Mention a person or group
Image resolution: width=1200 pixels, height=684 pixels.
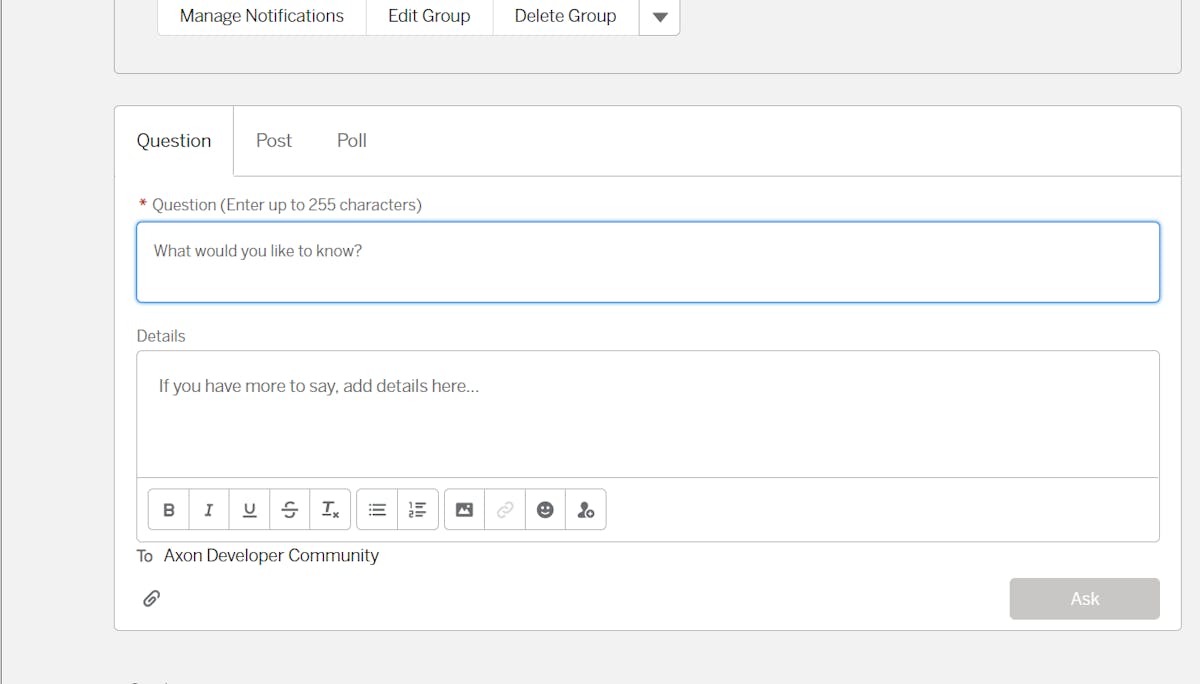(x=586, y=510)
